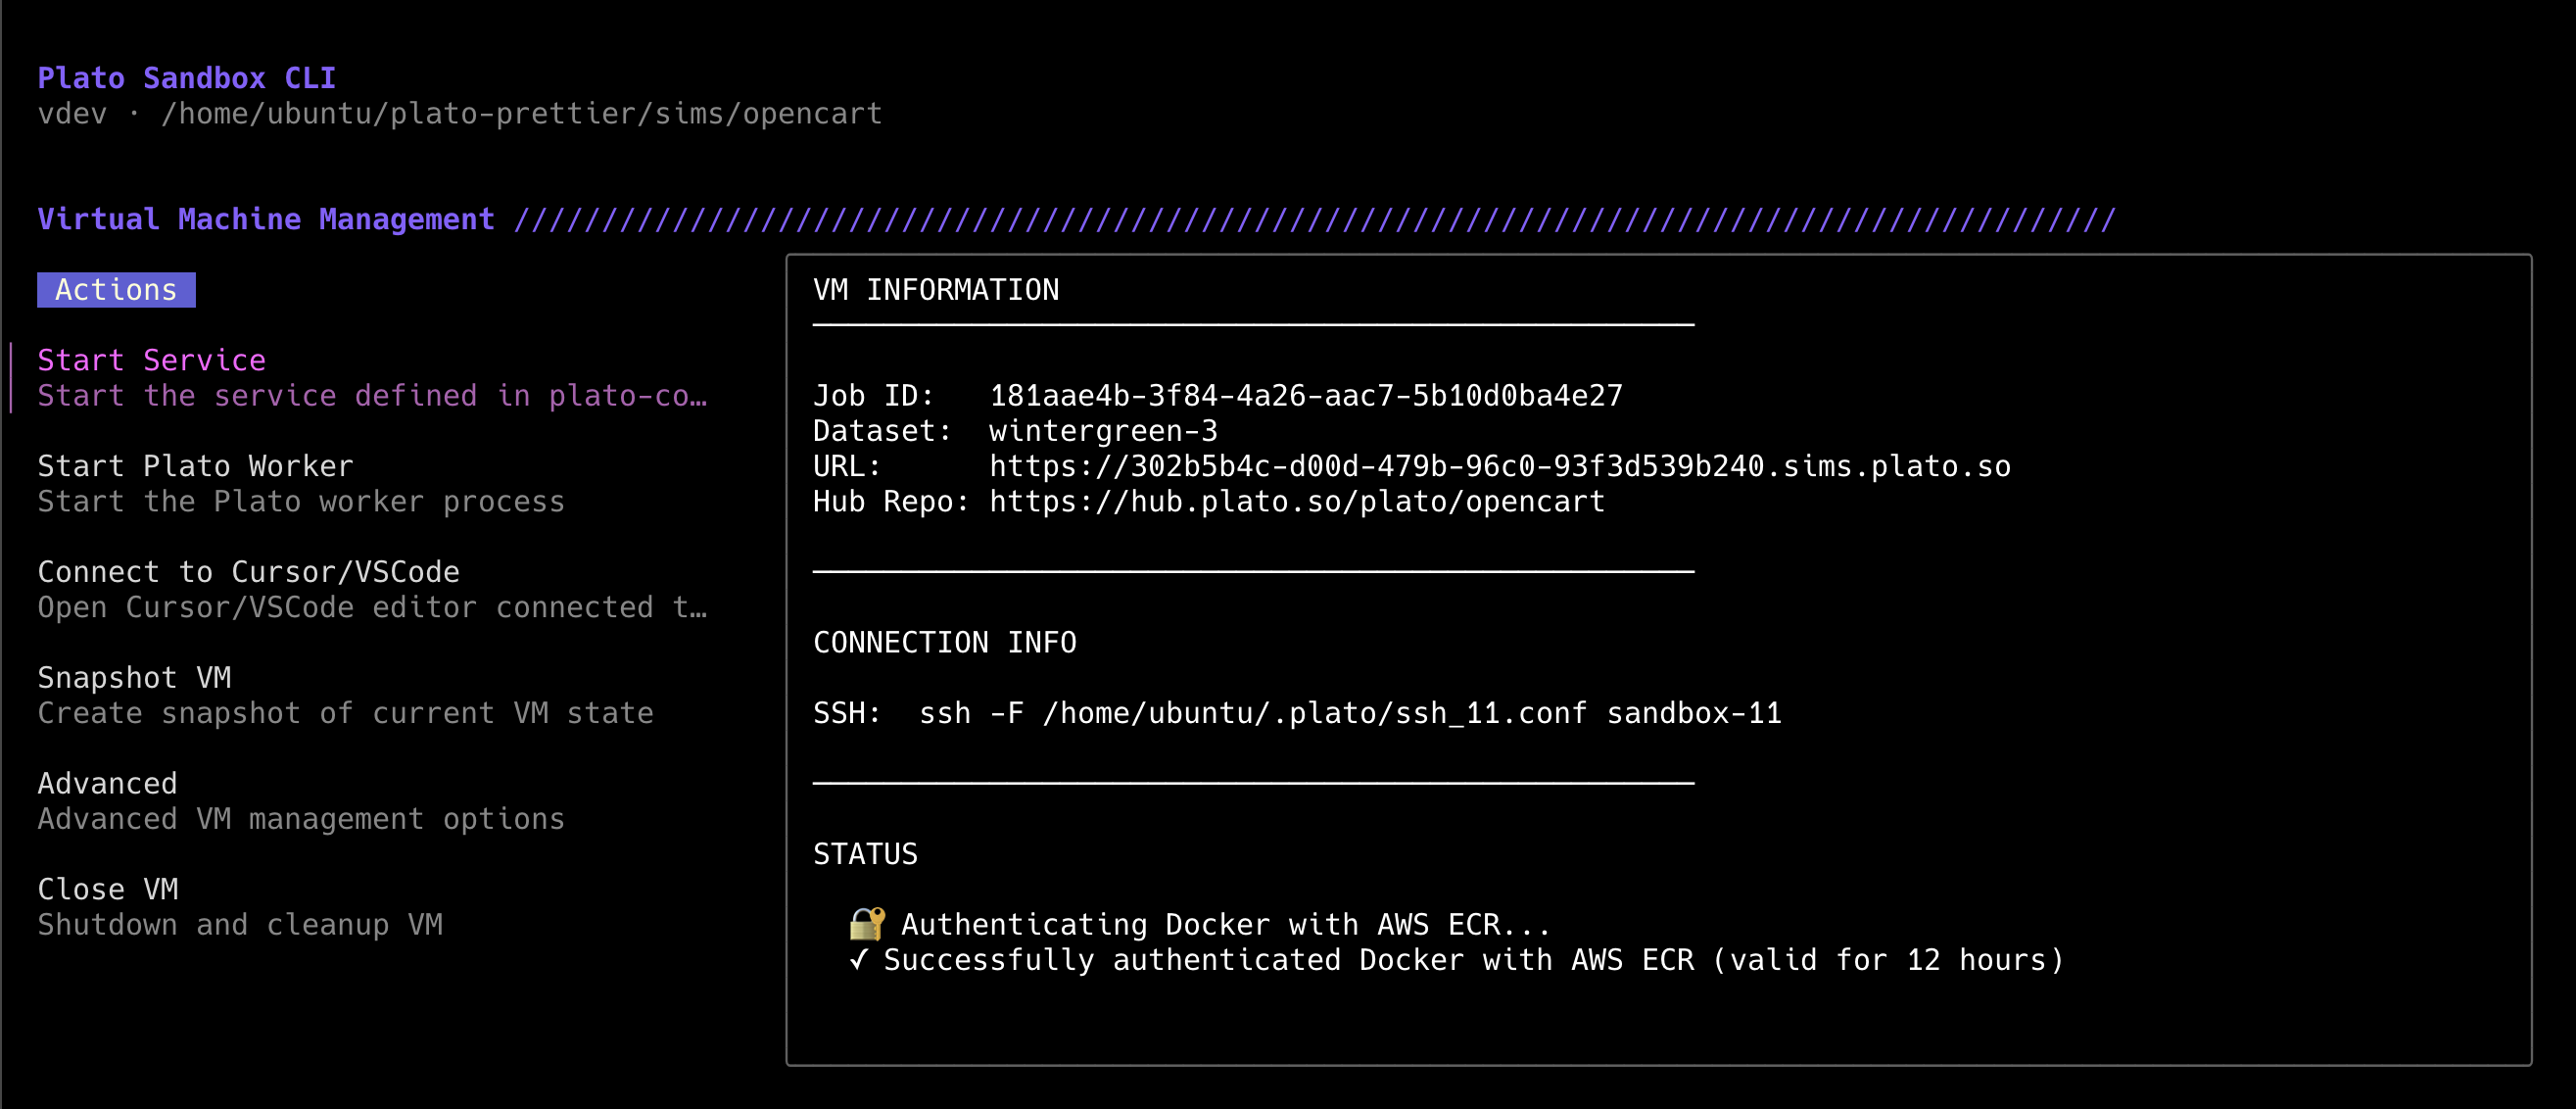This screenshot has width=2576, height=1109.
Task: Click the STATUS section header
Action: [x=865, y=853]
